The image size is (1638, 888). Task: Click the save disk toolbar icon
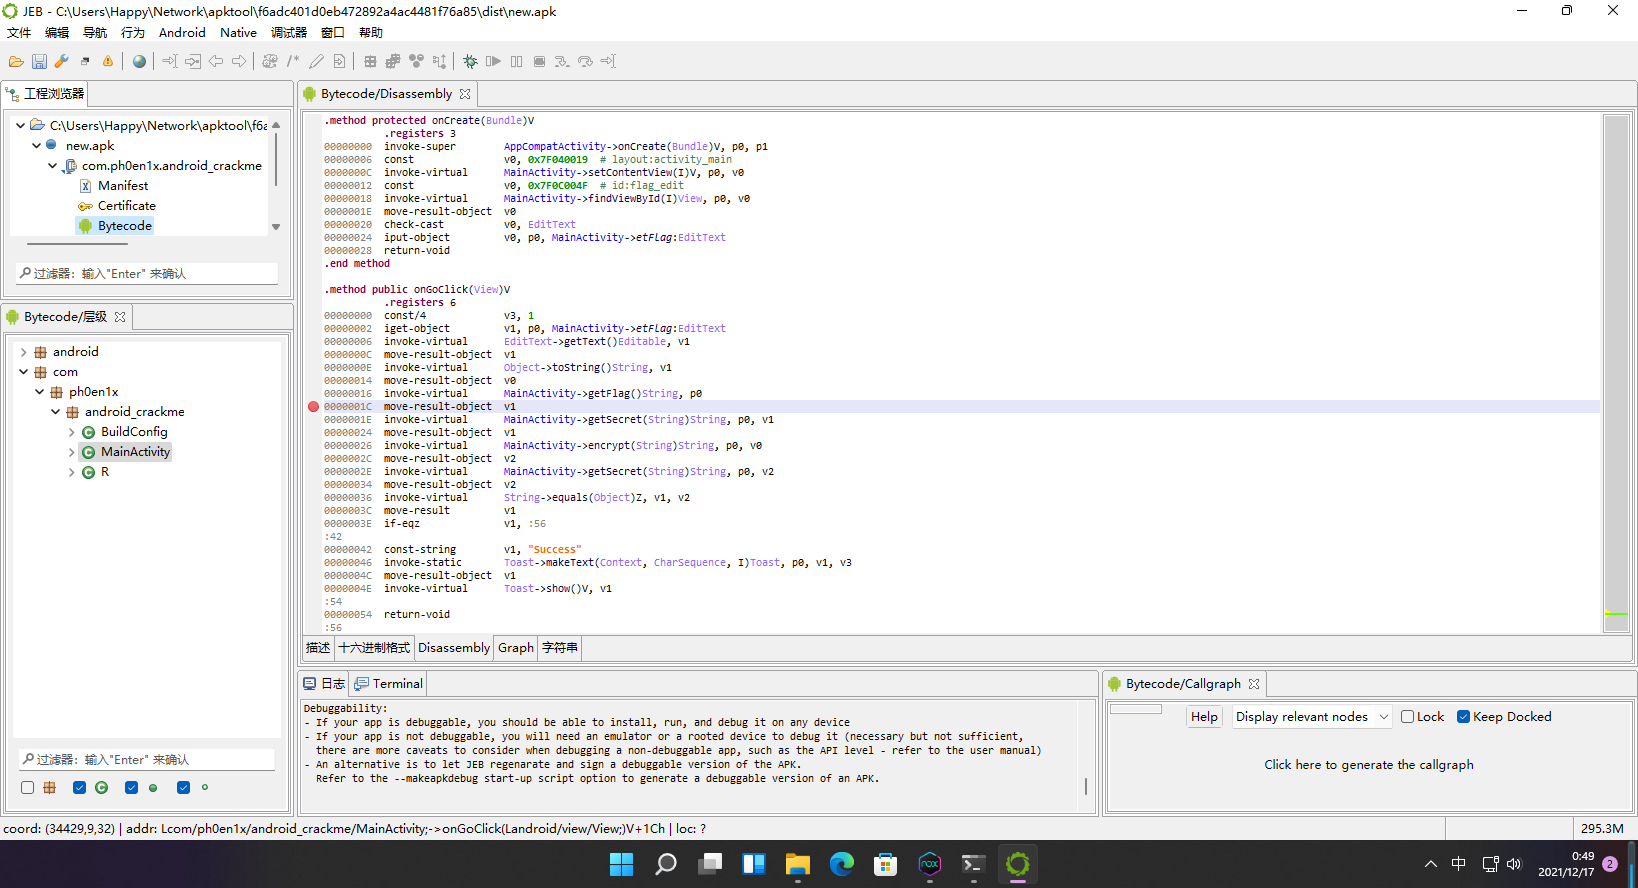(39, 61)
